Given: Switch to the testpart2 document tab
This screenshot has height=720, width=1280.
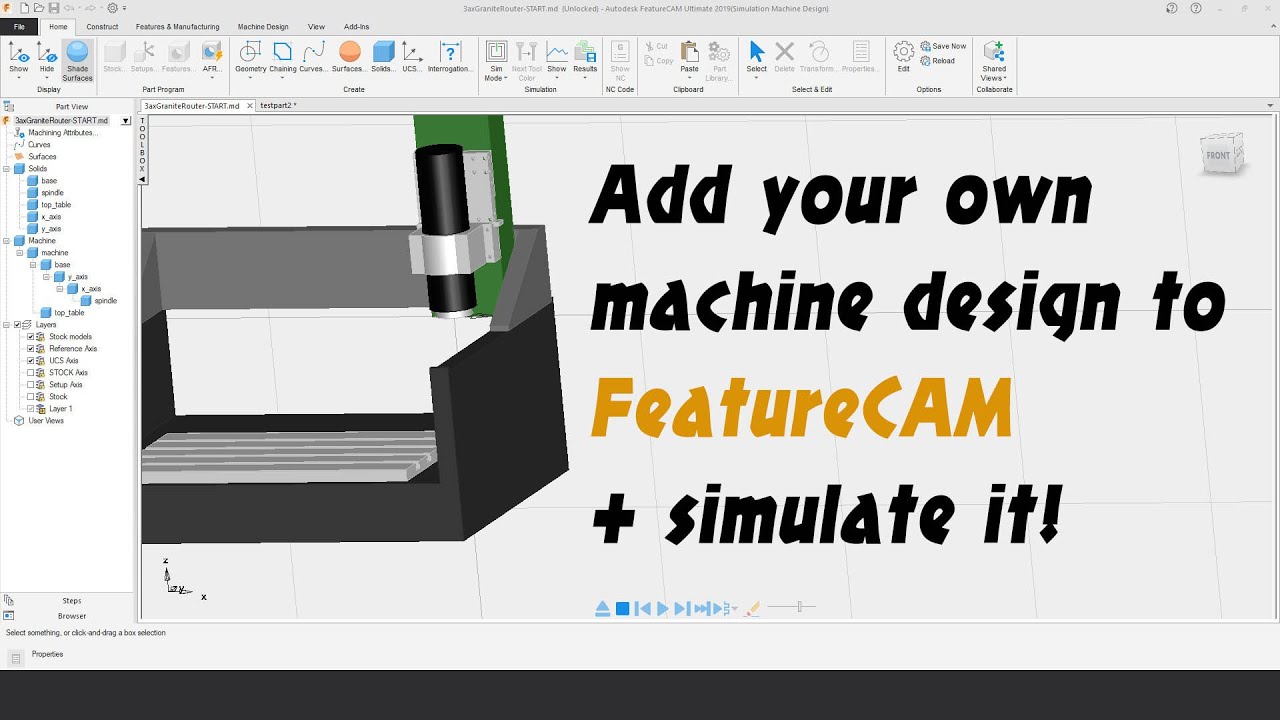Looking at the screenshot, I should 278,105.
